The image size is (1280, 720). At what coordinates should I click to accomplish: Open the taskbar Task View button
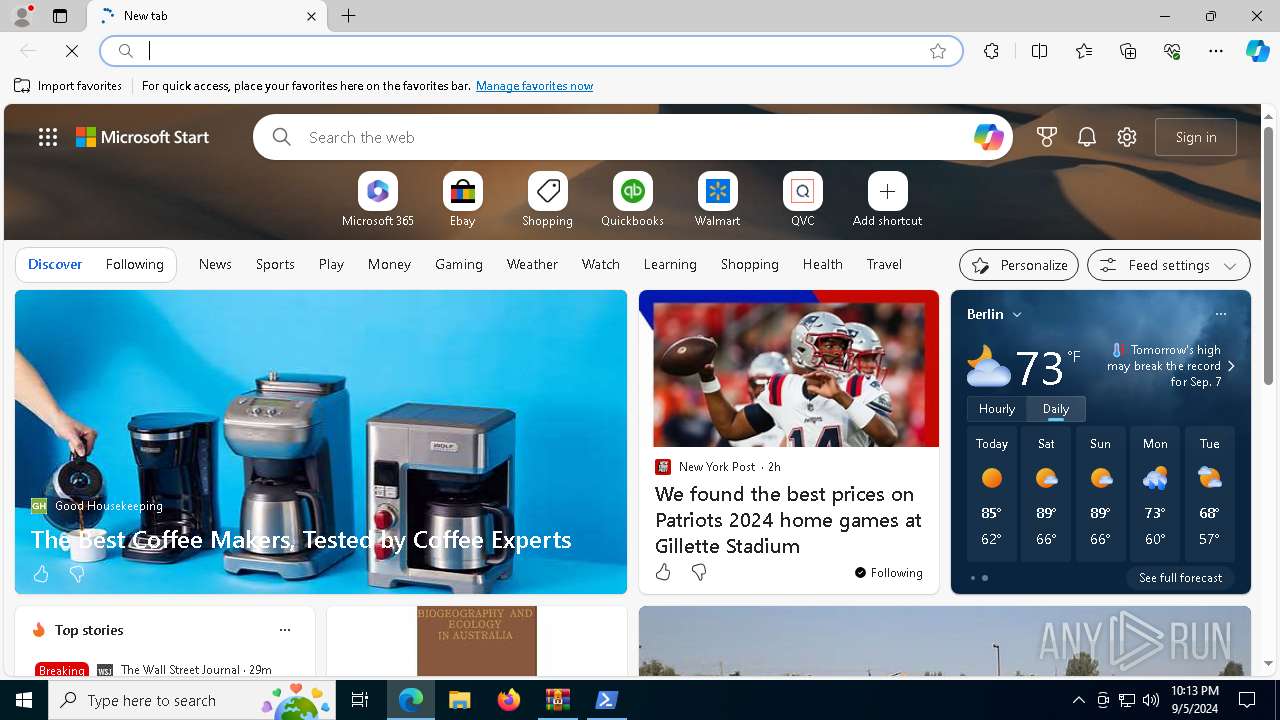(x=360, y=700)
